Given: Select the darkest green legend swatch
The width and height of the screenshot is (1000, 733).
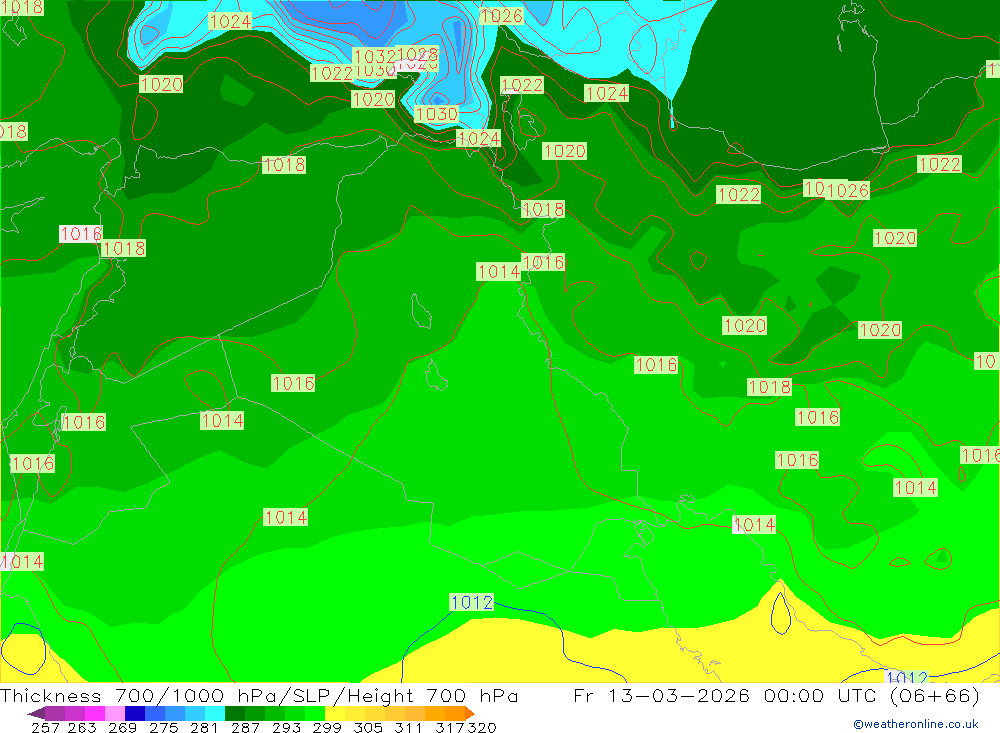Looking at the screenshot, I should [x=235, y=713].
